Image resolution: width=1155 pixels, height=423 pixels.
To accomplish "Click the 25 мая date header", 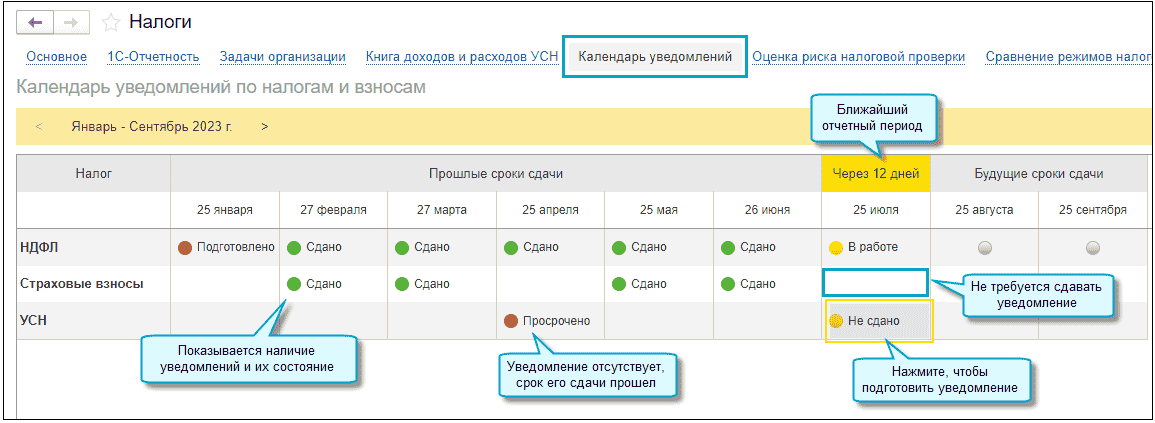I will click(659, 211).
